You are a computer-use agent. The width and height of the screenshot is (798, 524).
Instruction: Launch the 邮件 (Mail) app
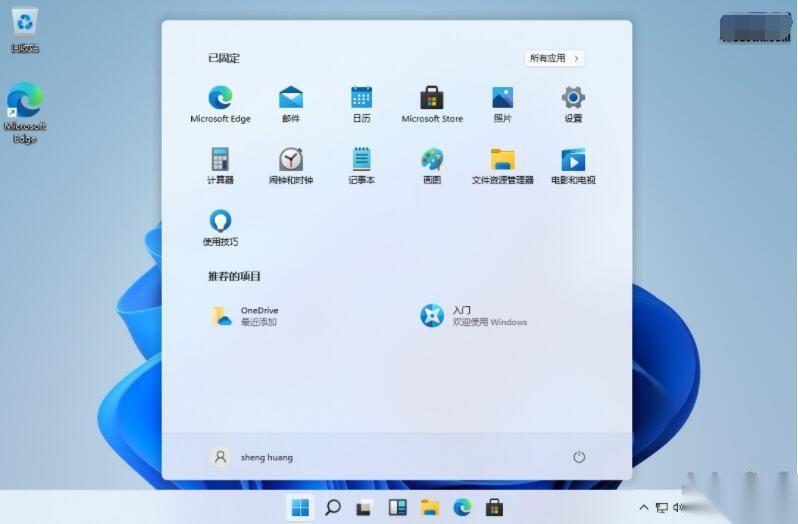[x=291, y=98]
